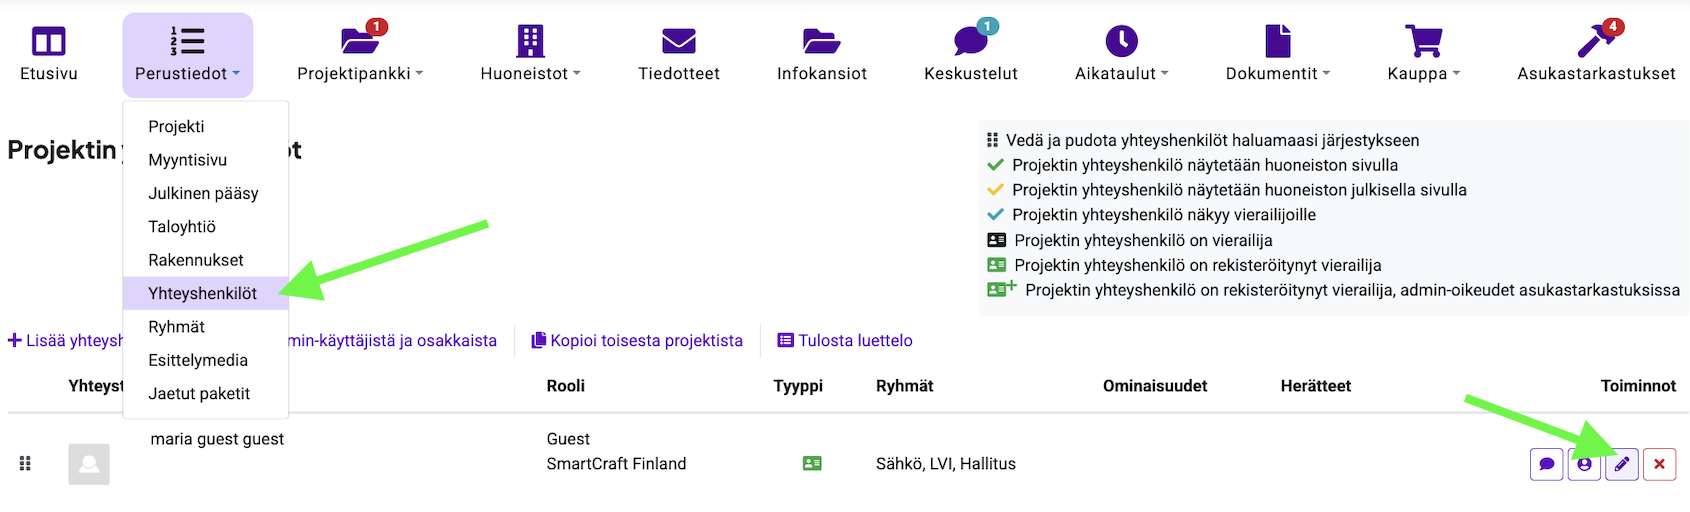1690x512 pixels.
Task: Choose Taloyhtiö in the dropdown menu
Action: (182, 227)
